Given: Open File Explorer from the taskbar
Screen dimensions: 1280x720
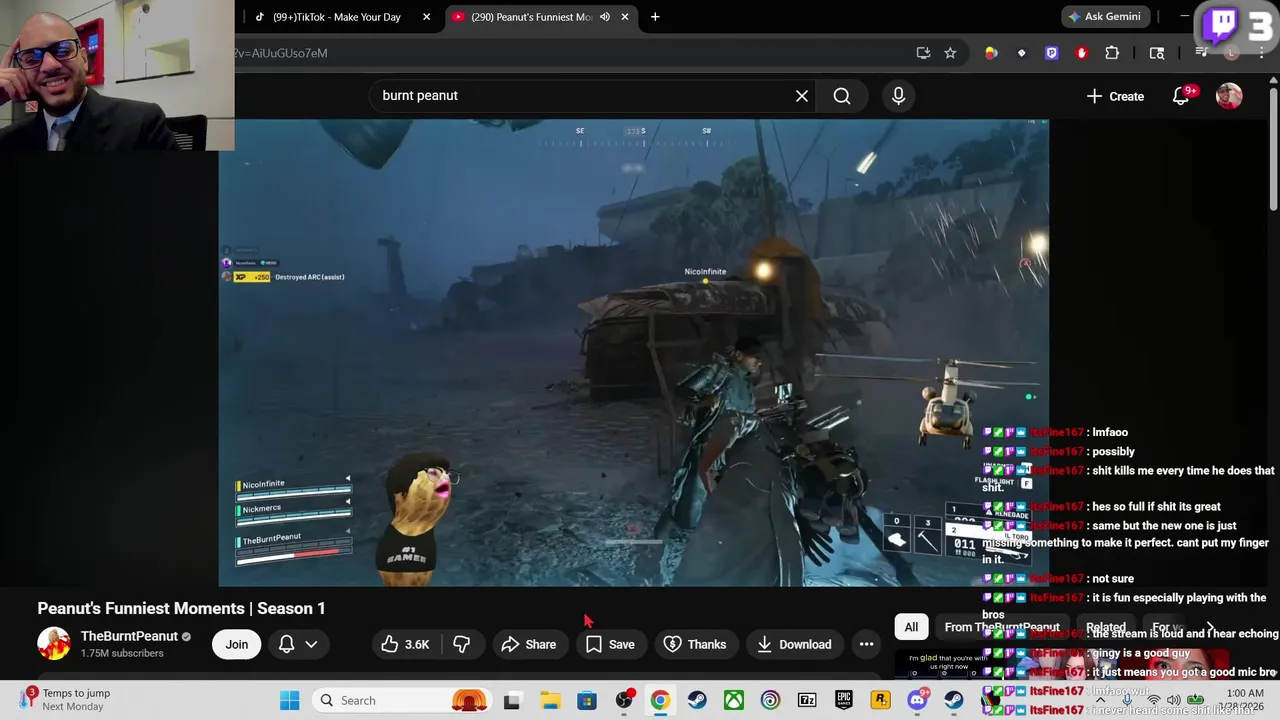Looking at the screenshot, I should 550,701.
